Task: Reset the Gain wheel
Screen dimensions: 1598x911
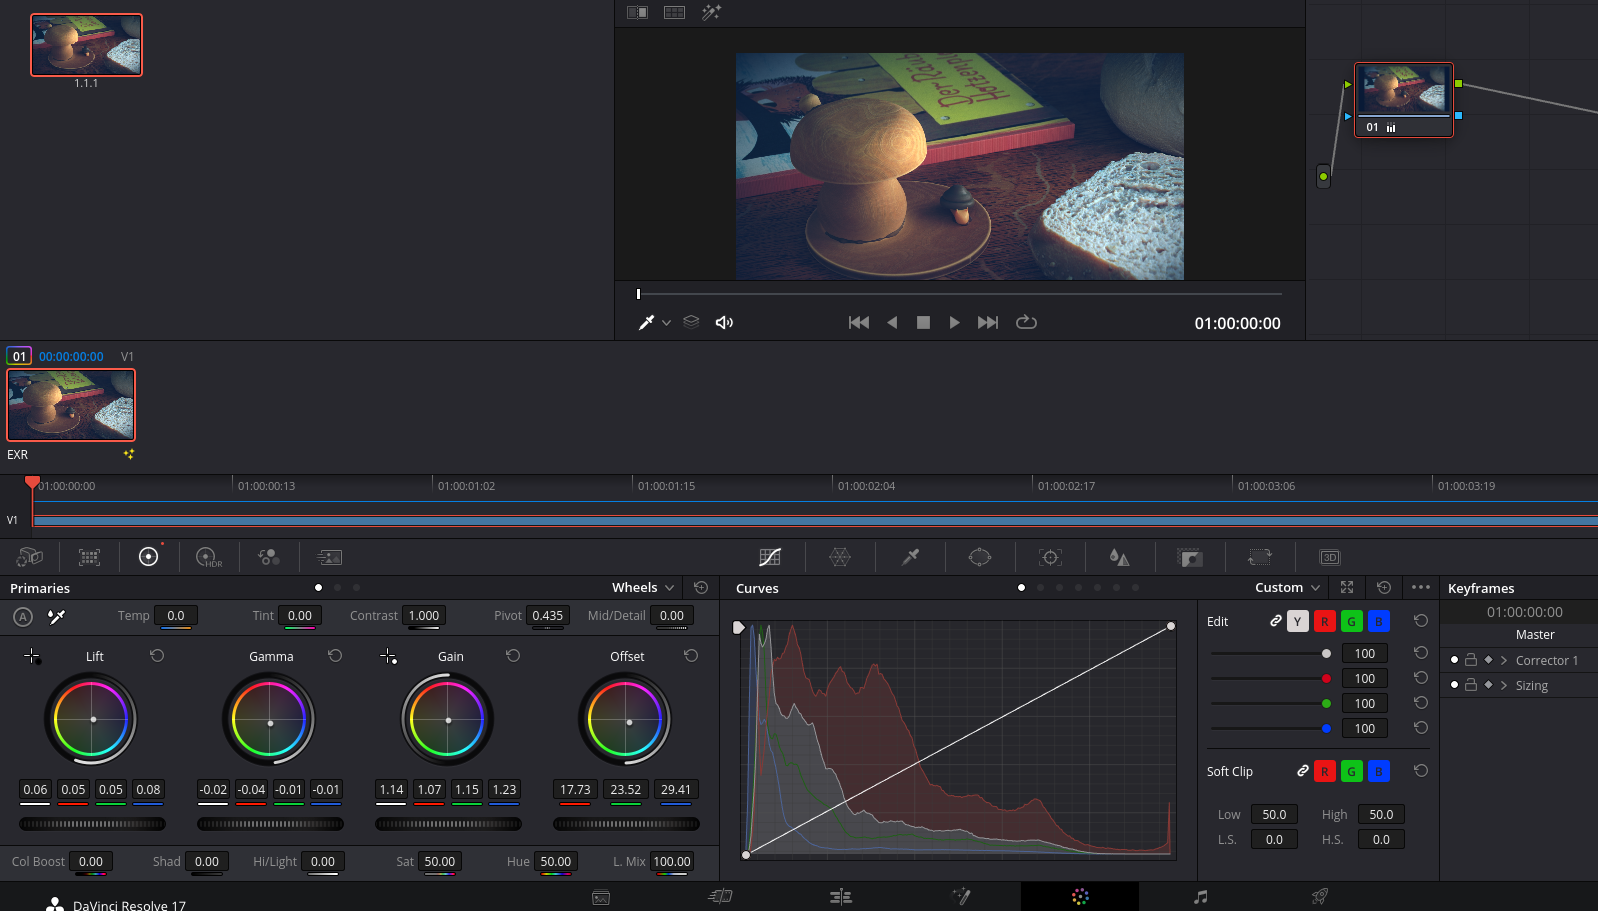Action: coord(513,656)
